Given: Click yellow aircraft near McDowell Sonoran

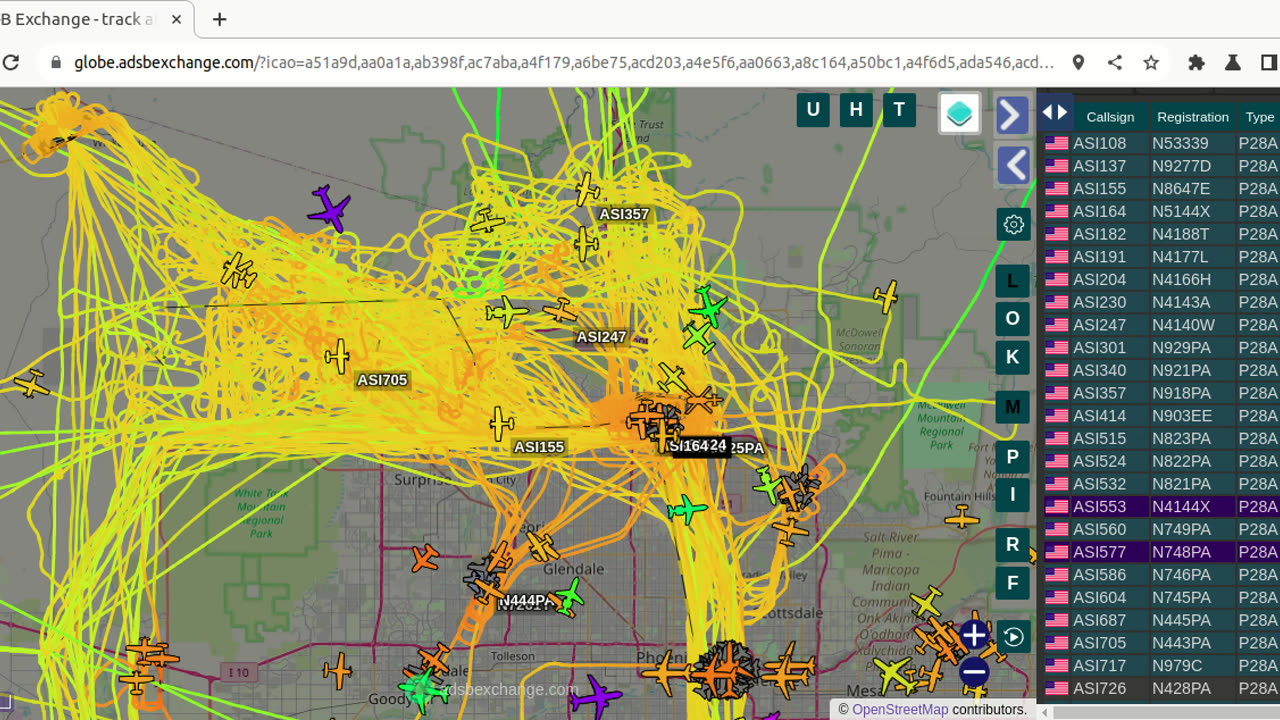Looking at the screenshot, I should [x=885, y=297].
